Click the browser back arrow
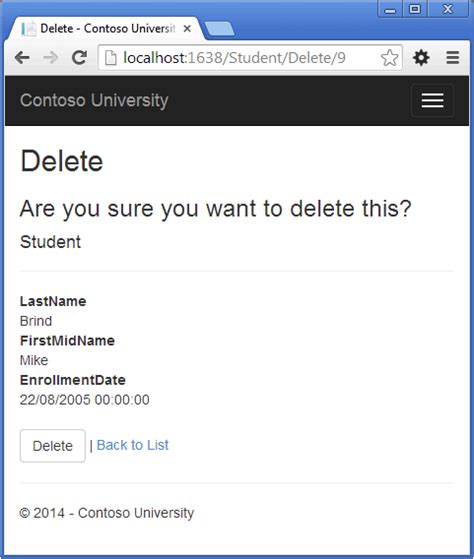474x559 pixels. [x=22, y=57]
